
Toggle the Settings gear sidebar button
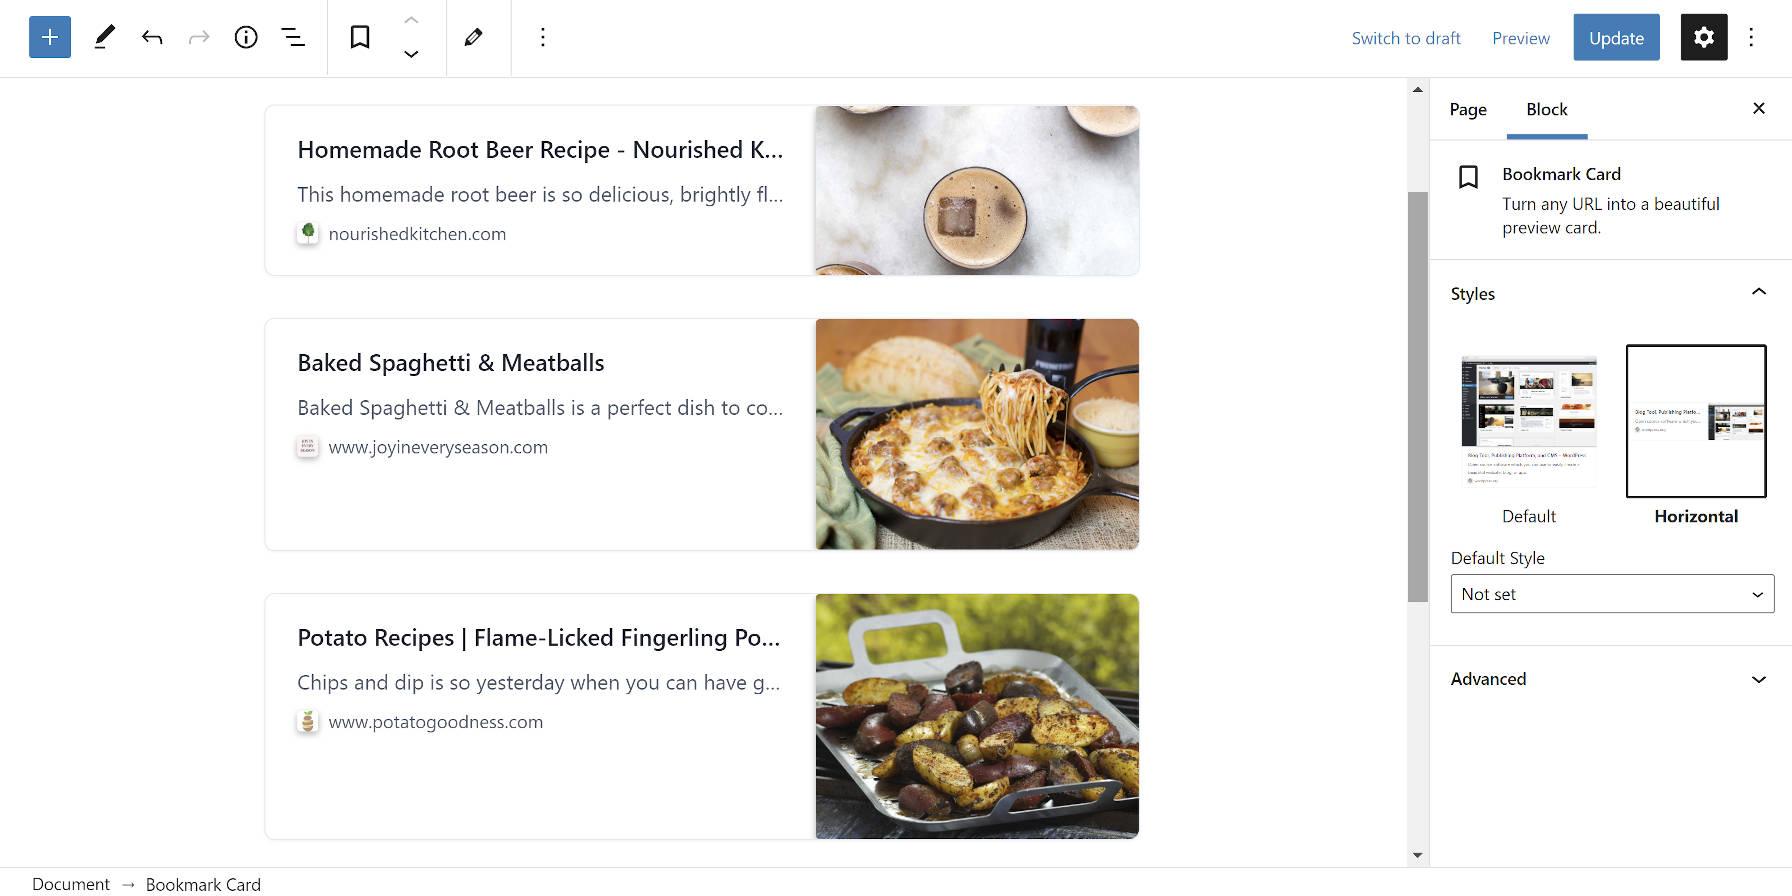[1704, 37]
